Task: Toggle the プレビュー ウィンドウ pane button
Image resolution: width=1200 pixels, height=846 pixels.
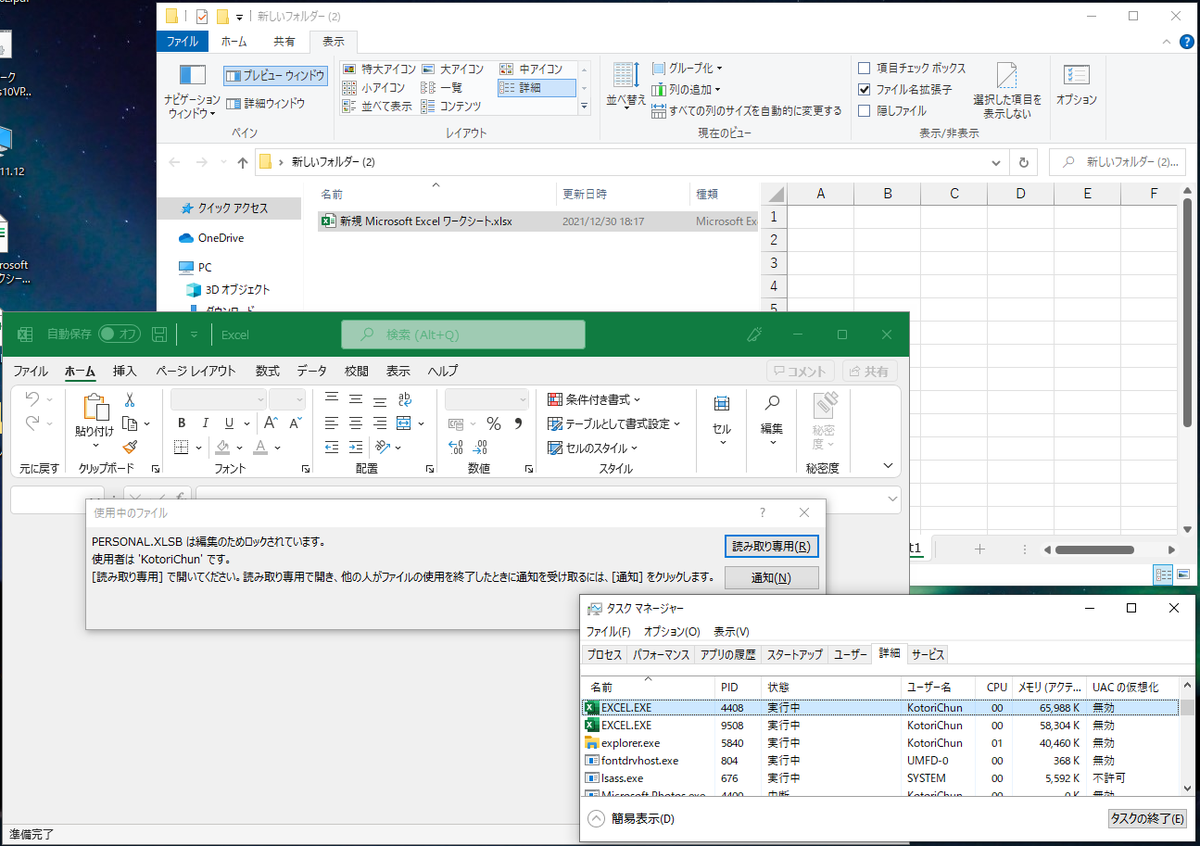Action: 275,76
